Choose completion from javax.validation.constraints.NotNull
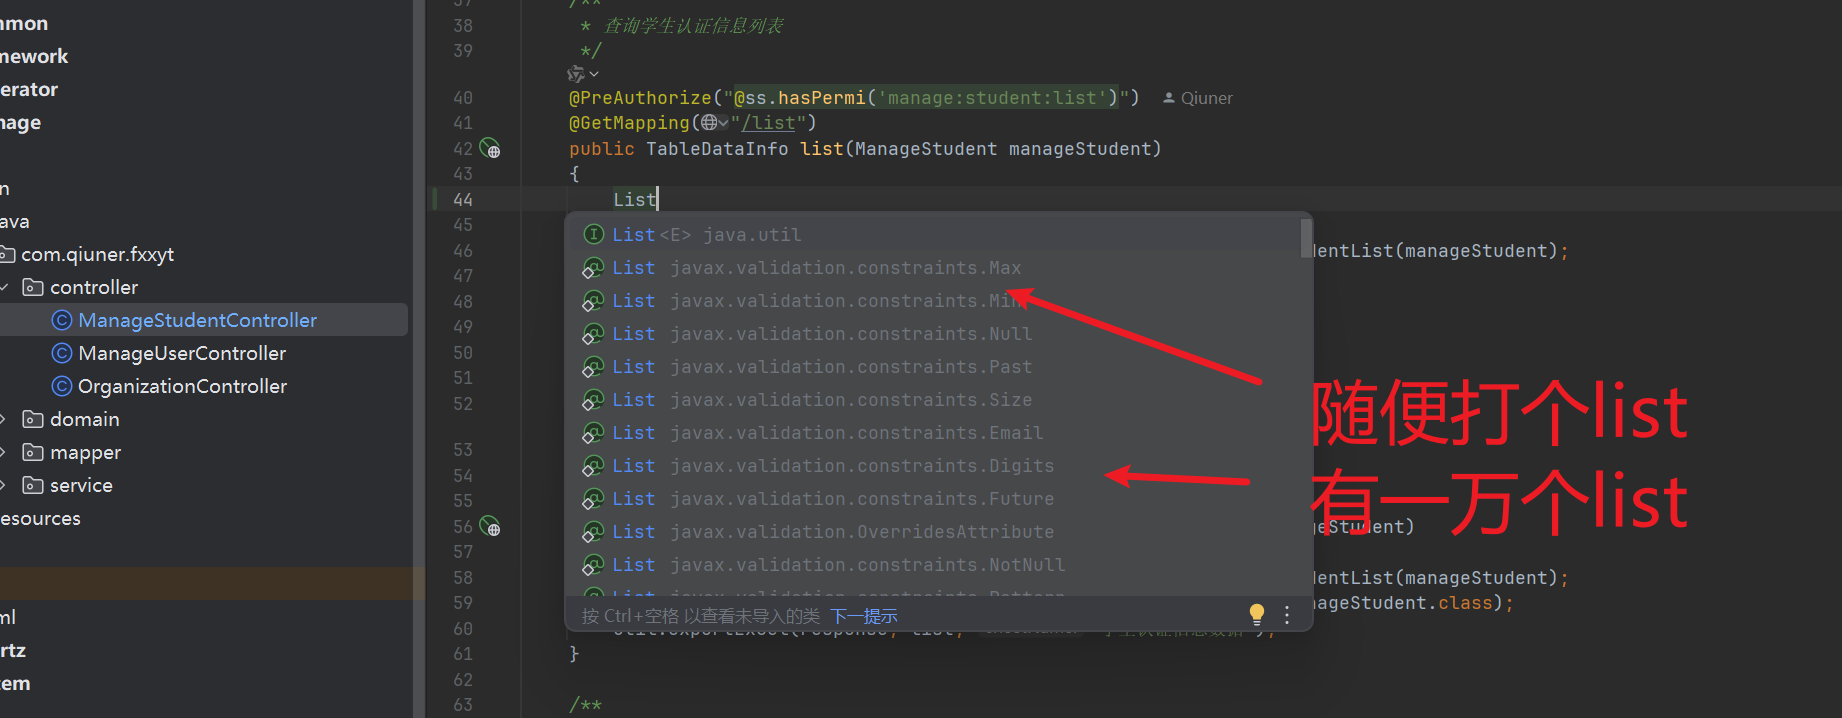Image resolution: width=1842 pixels, height=718 pixels. (x=938, y=565)
